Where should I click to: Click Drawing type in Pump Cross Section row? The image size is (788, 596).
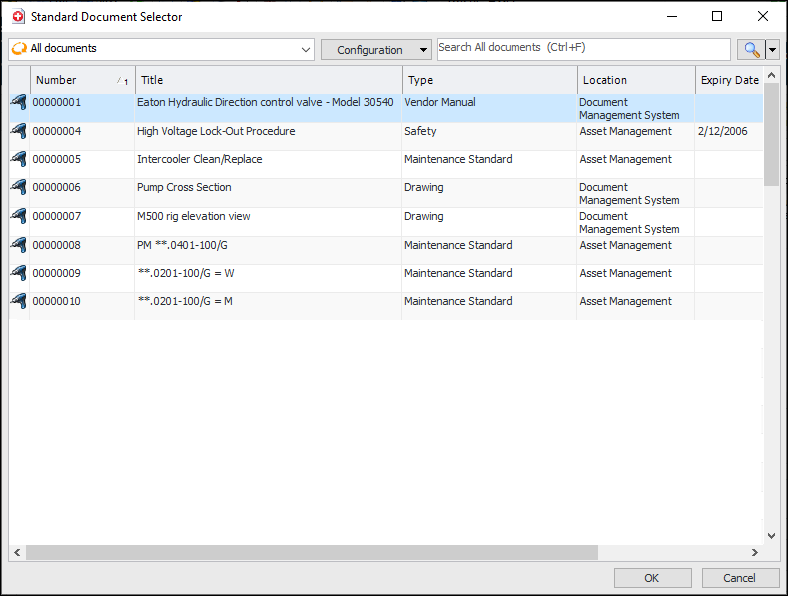[x=424, y=187]
